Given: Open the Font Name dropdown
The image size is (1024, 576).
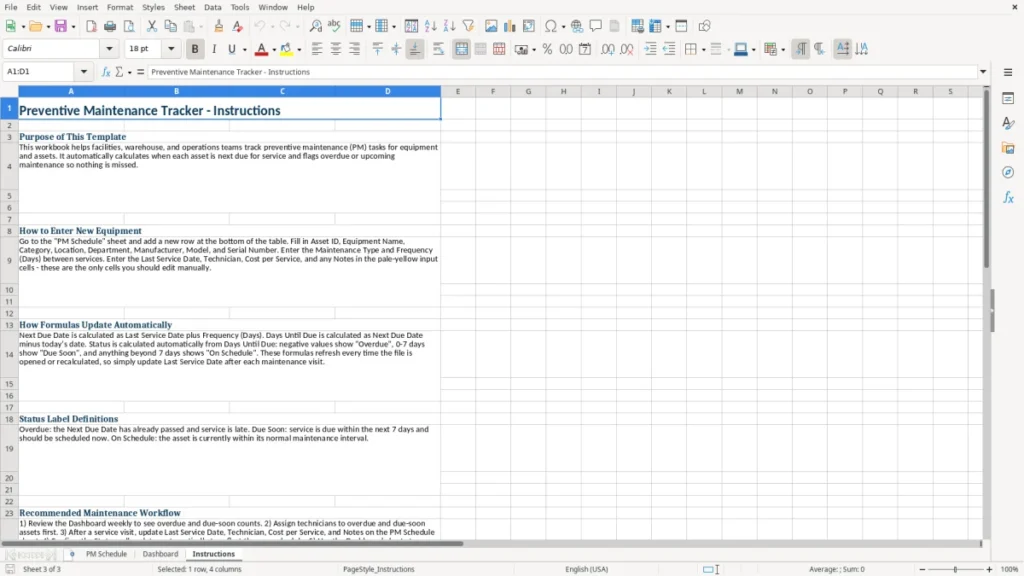Looking at the screenshot, I should tap(109, 48).
